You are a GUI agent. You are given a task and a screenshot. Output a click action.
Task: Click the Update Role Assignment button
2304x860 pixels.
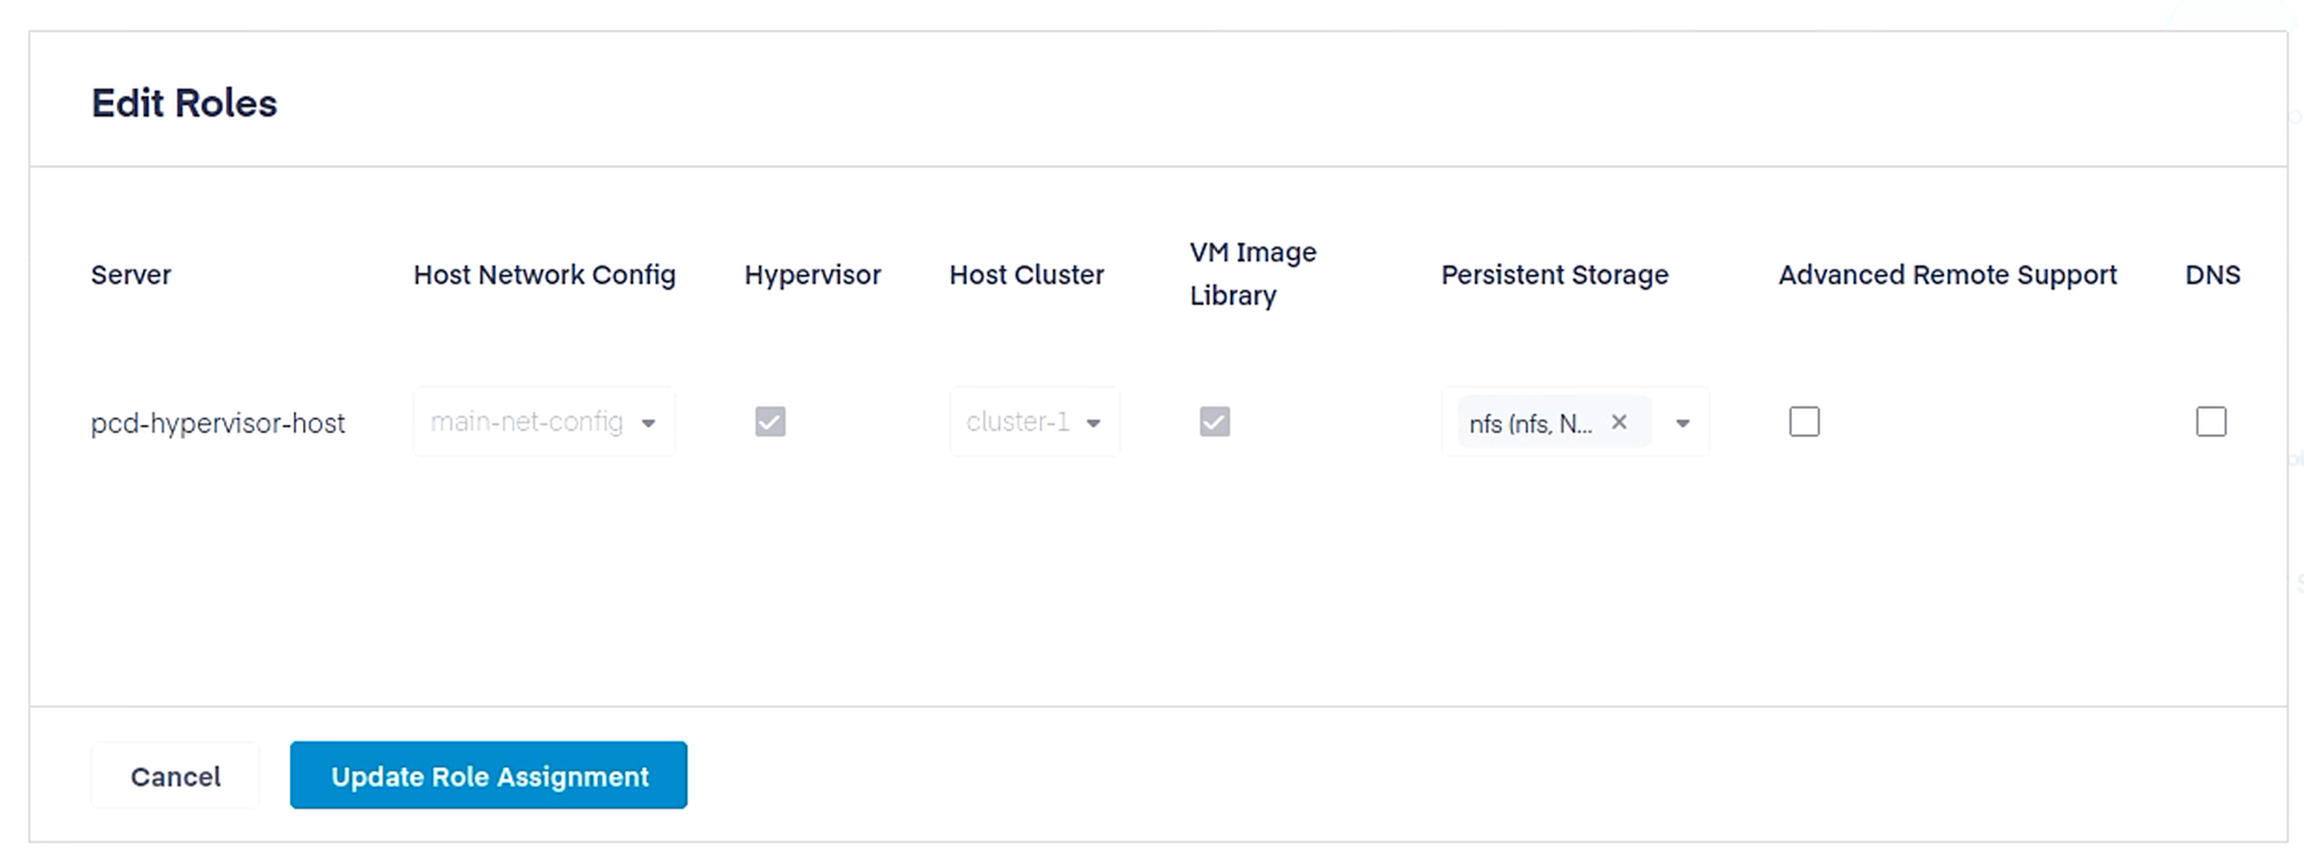(x=488, y=775)
